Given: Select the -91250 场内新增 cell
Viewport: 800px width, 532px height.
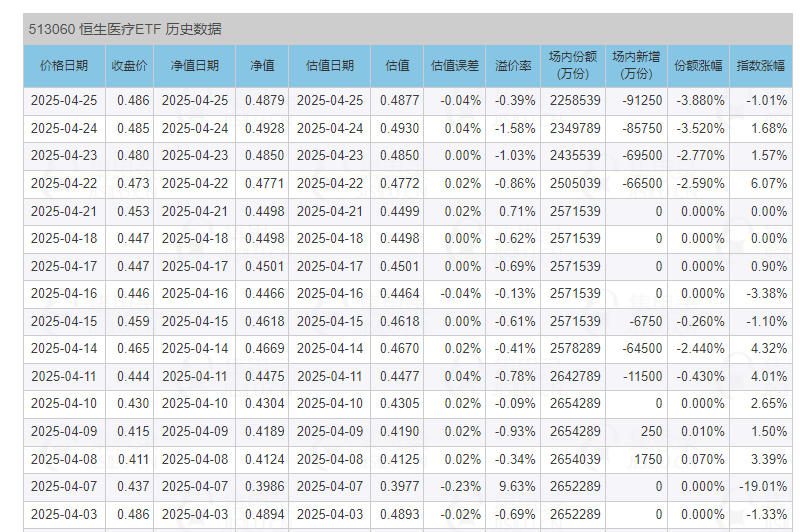Looking at the screenshot, I should 641,101.
